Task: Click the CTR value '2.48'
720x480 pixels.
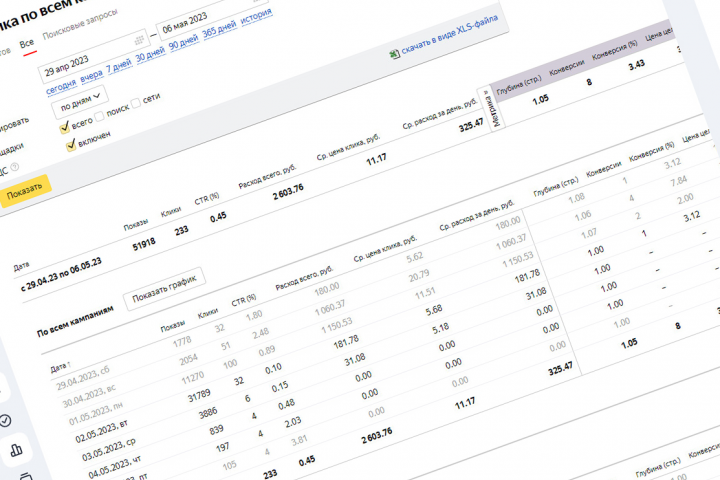Action: (261, 333)
